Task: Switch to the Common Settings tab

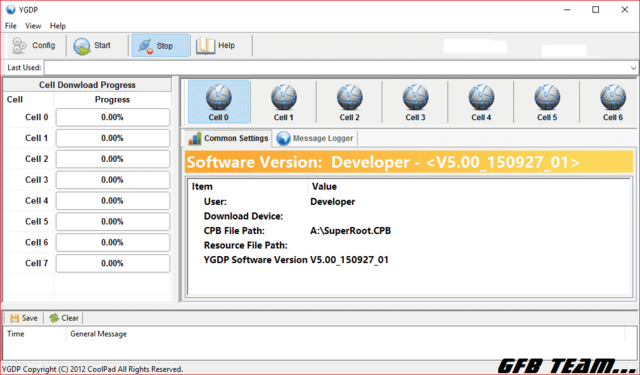Action: click(x=228, y=138)
